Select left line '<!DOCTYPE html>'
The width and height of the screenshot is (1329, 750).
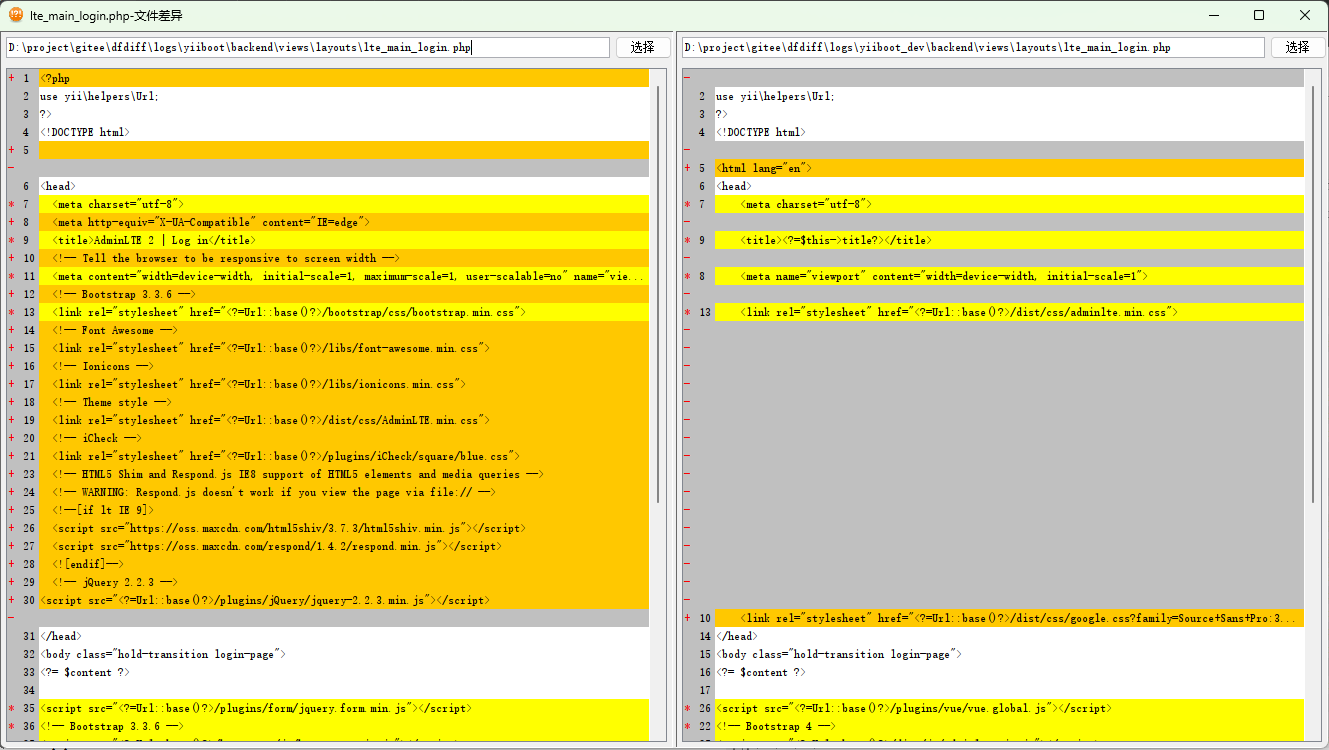(344, 132)
